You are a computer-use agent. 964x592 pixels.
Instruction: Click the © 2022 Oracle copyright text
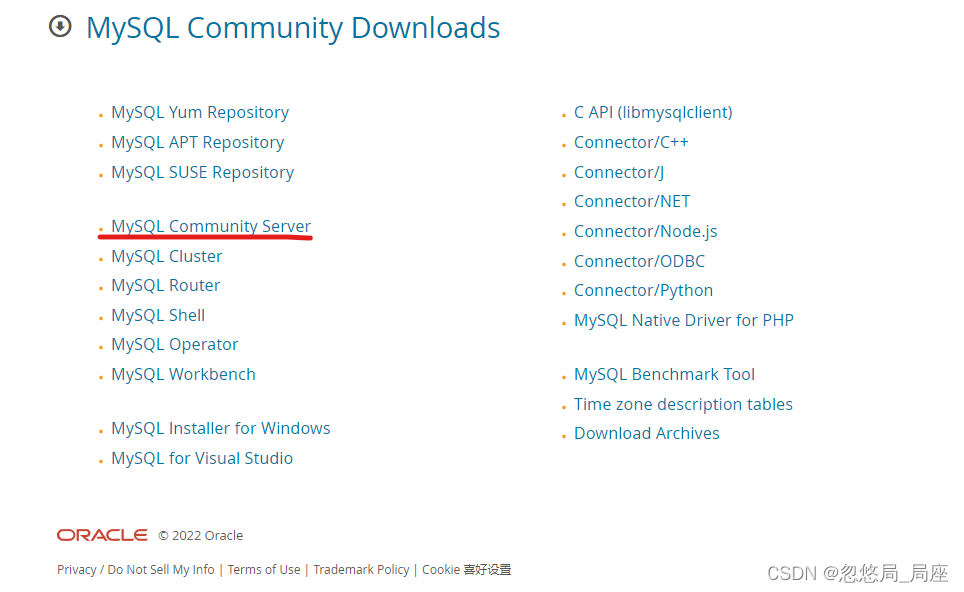point(200,536)
